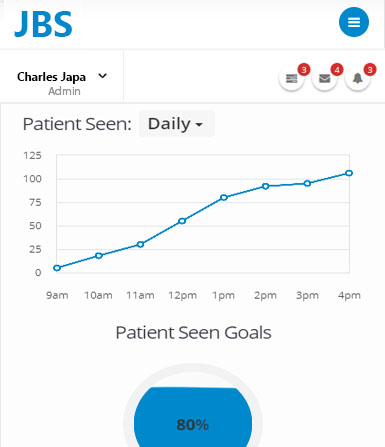This screenshot has width=385, height=447.
Task: Open the bell notifications icon
Action: point(358,79)
